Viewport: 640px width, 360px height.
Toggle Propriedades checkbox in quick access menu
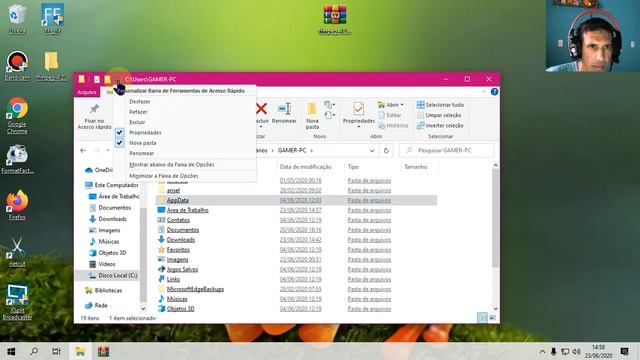click(119, 133)
